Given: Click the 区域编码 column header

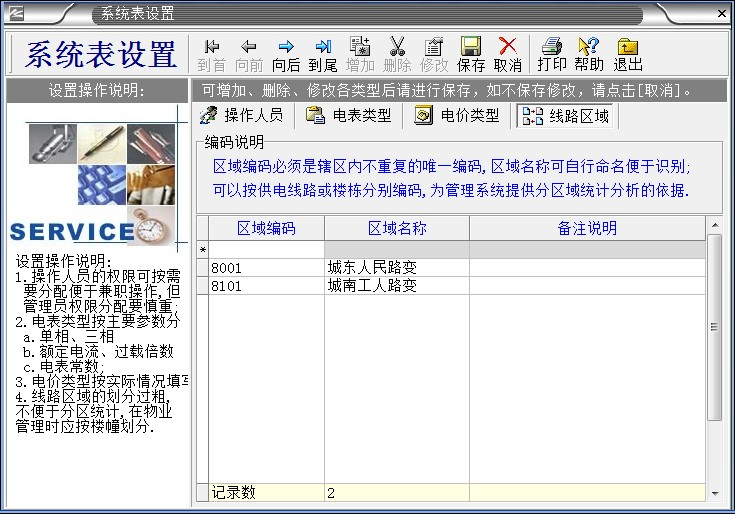Looking at the screenshot, I should click(x=266, y=228).
